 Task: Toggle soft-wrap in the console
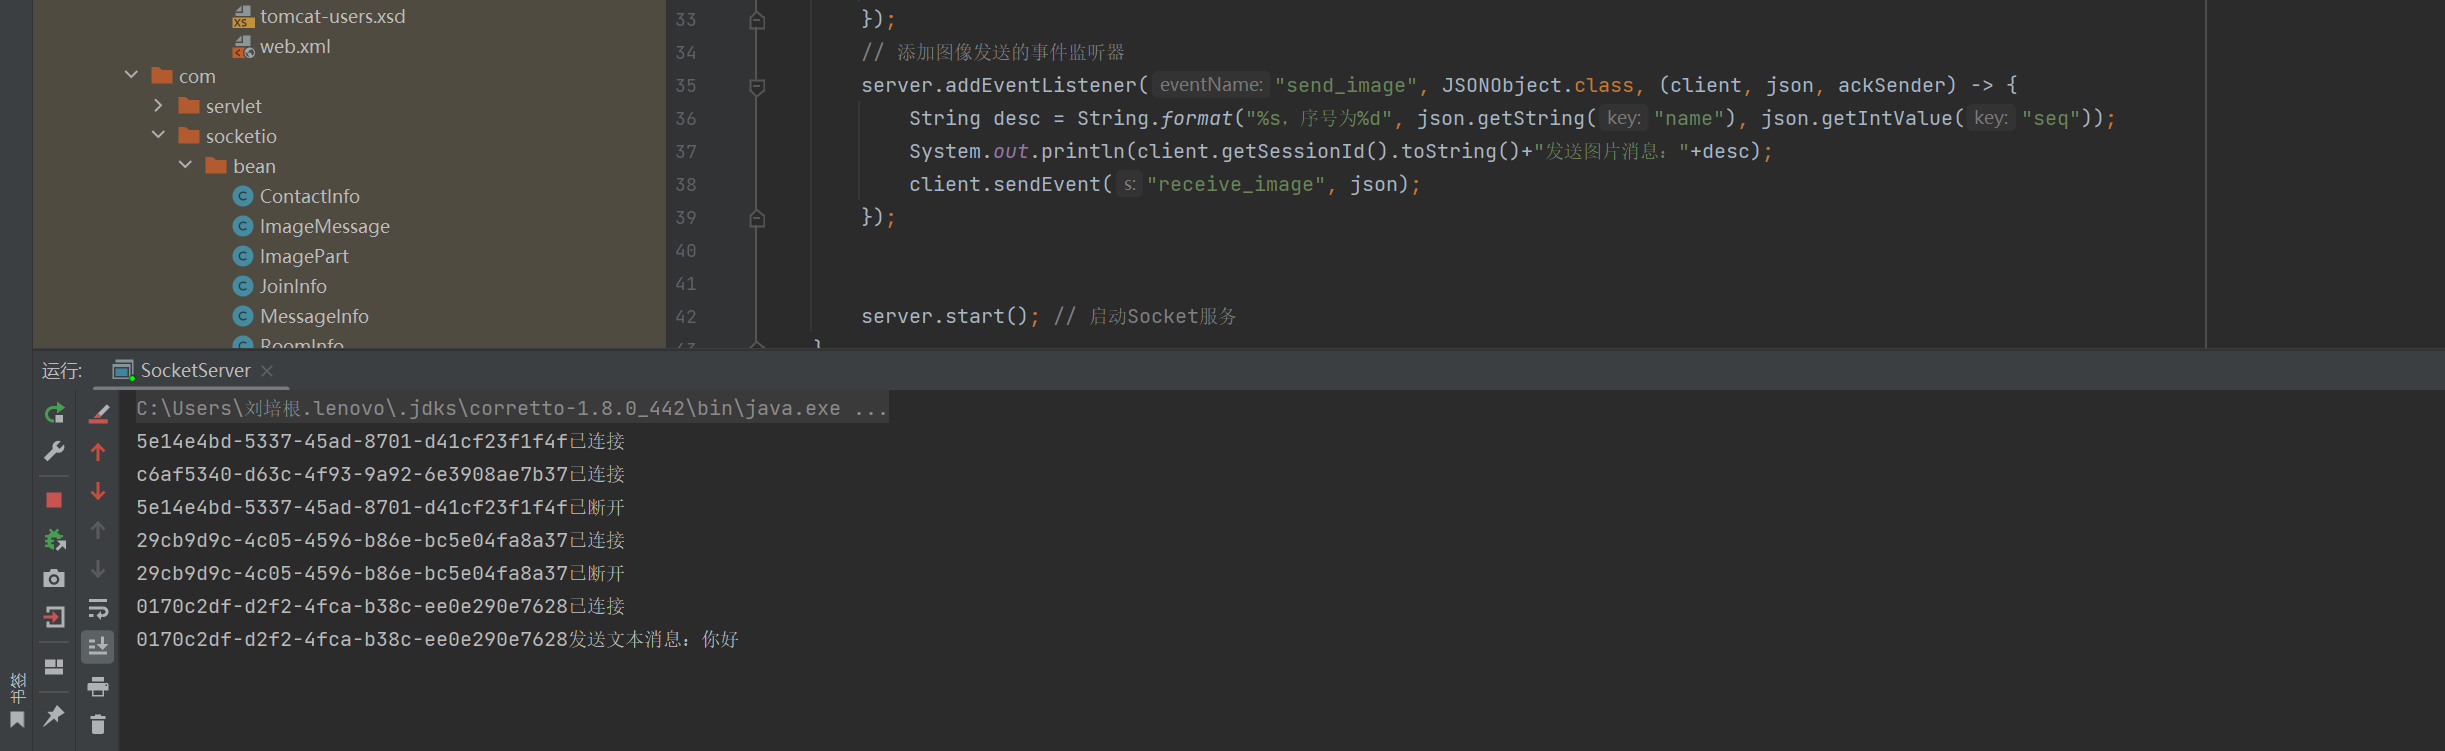tap(98, 609)
